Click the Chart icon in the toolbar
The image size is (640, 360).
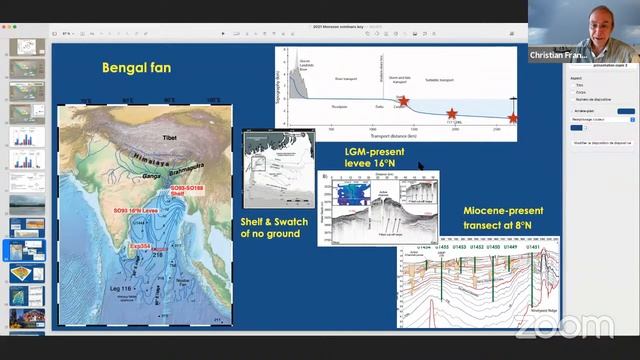click(377, 34)
